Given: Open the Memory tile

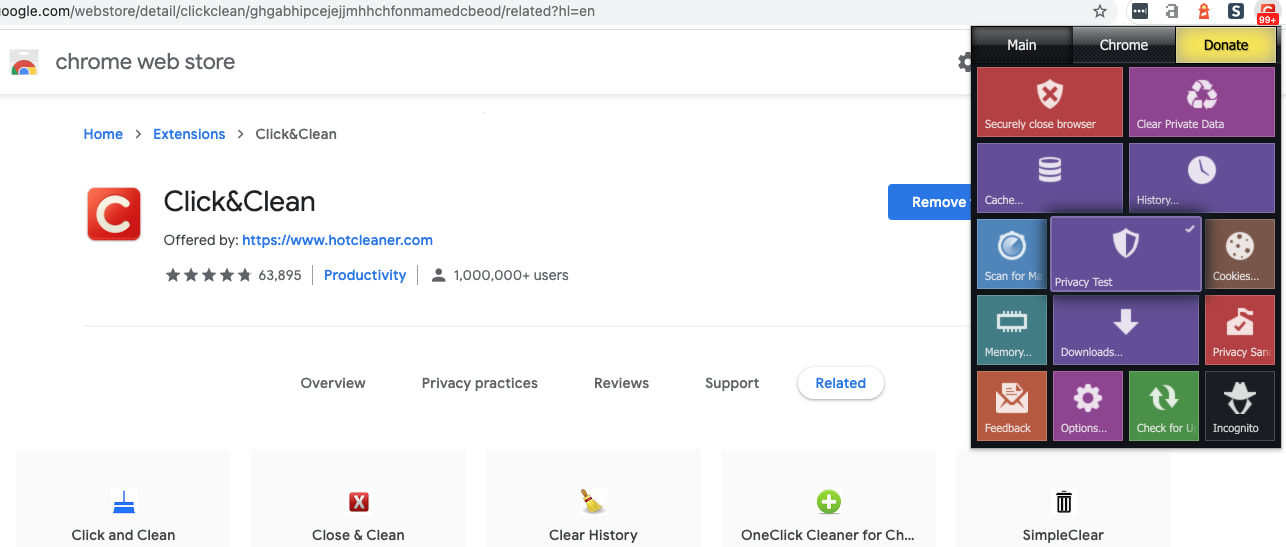Looking at the screenshot, I should click(x=1011, y=329).
